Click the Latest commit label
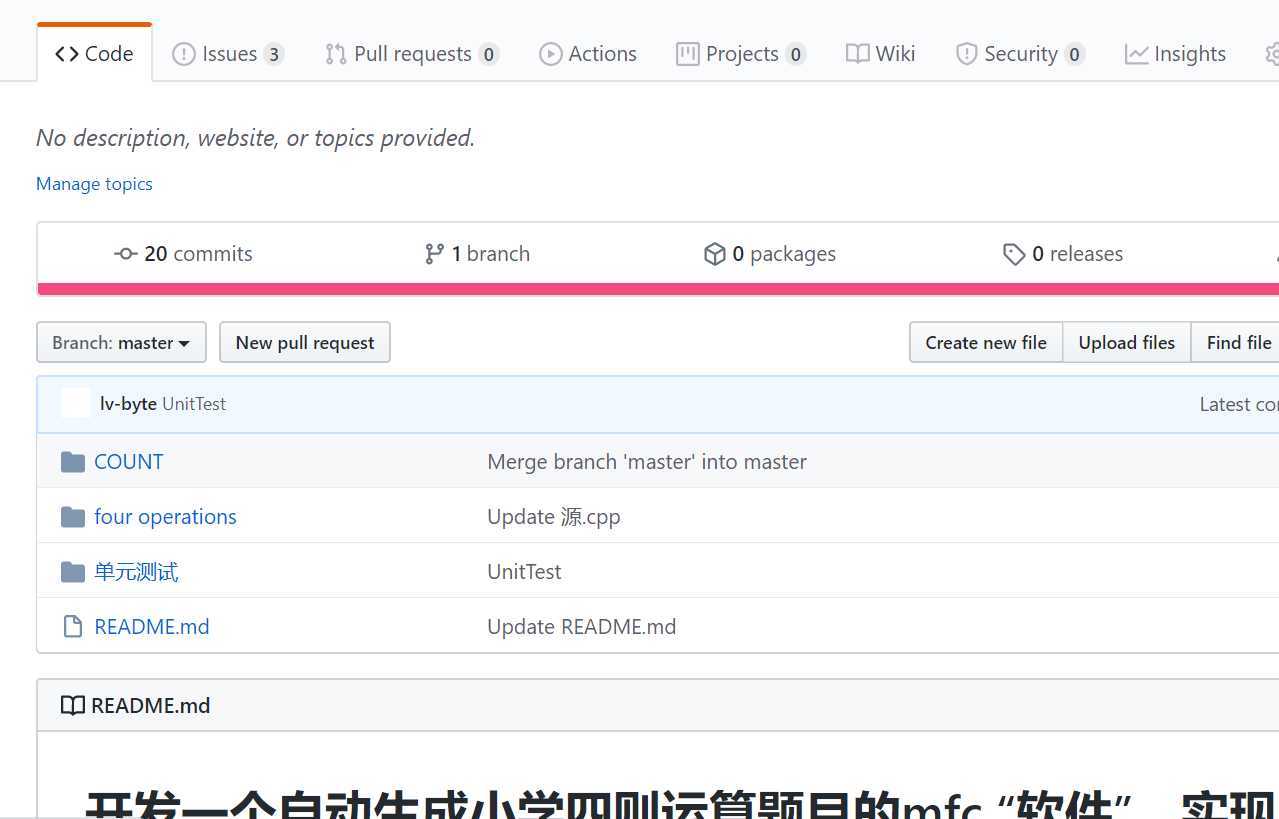The width and height of the screenshot is (1279, 819). point(1239,404)
